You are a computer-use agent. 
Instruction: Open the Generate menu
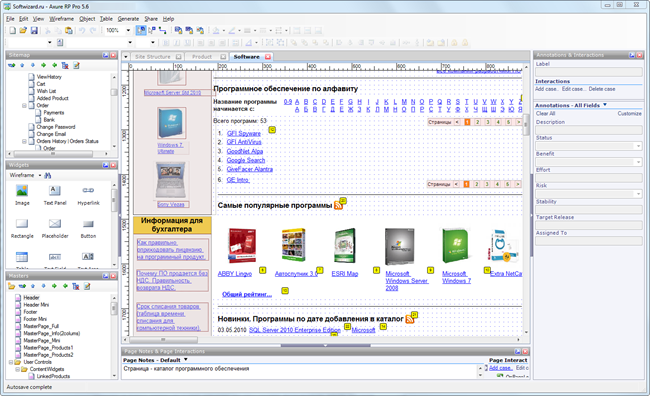point(128,19)
